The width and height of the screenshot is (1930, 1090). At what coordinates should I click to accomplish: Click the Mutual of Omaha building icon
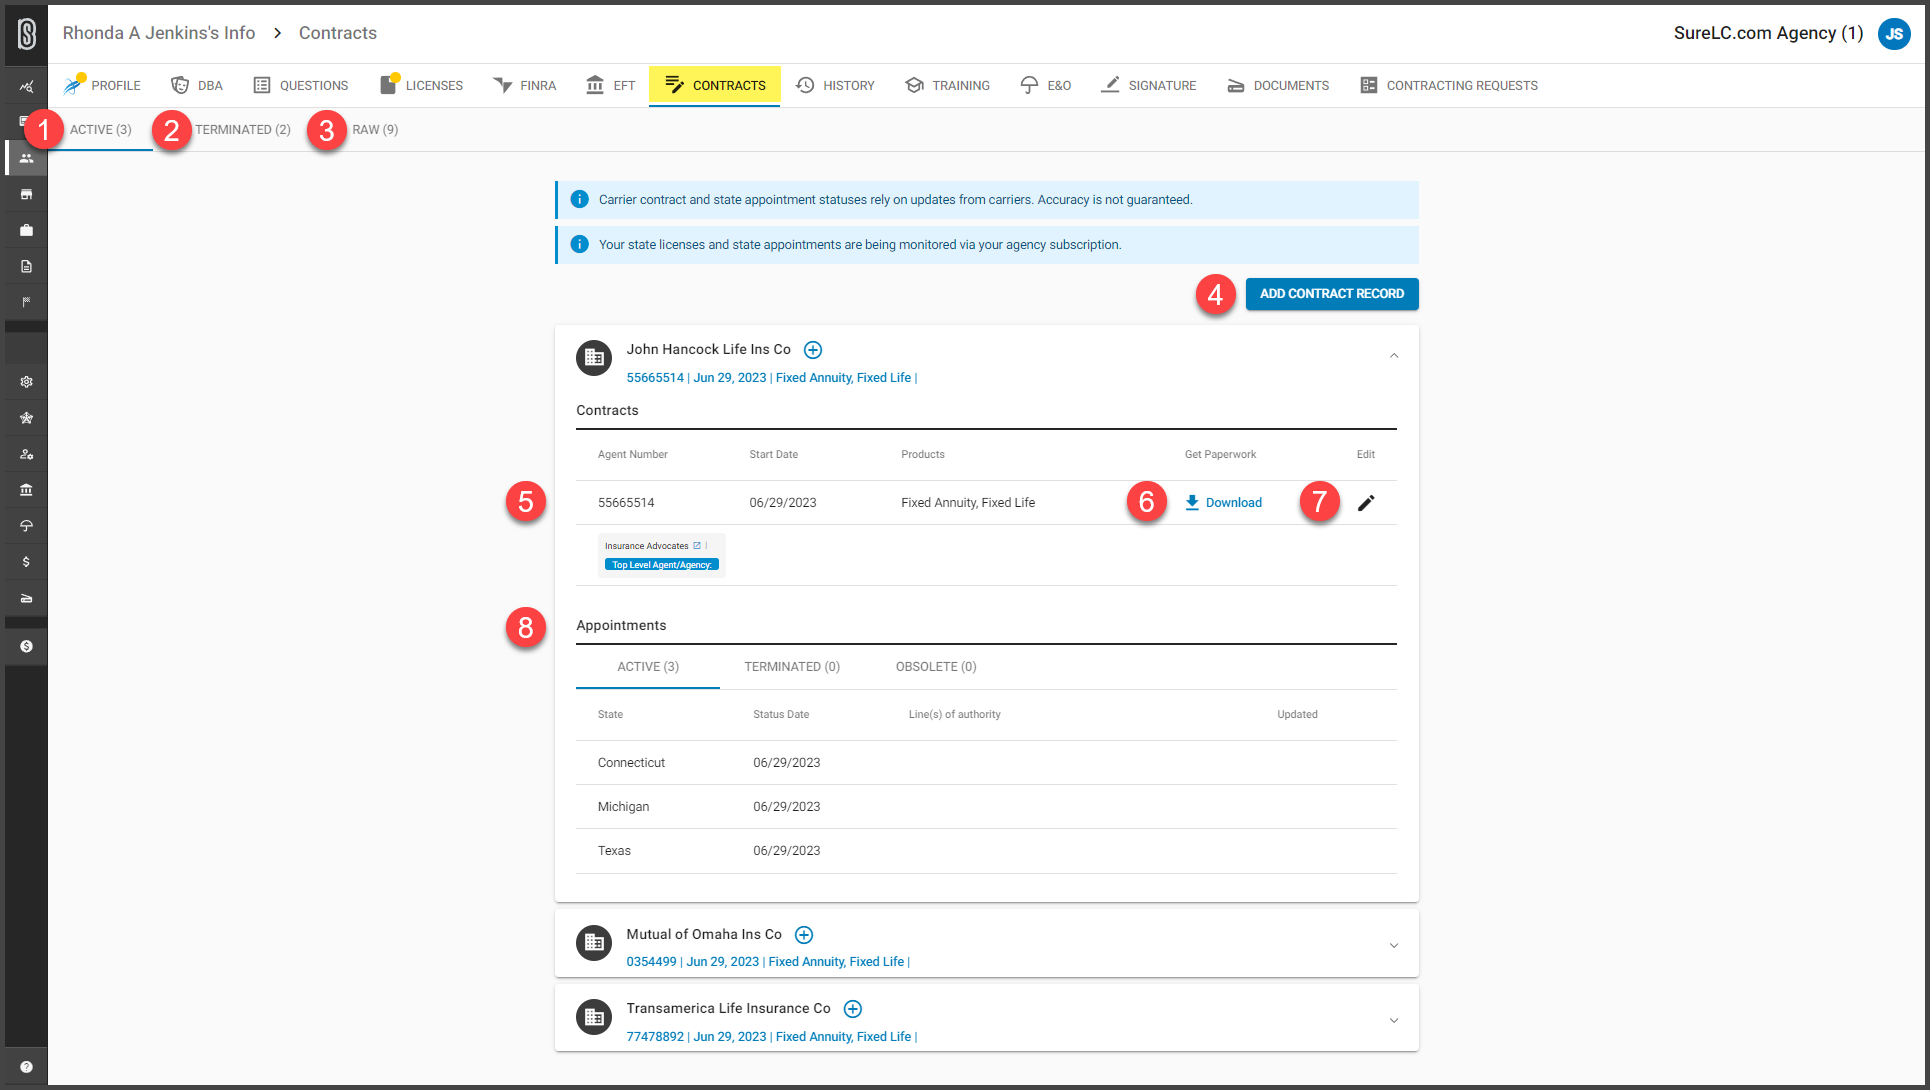(594, 943)
